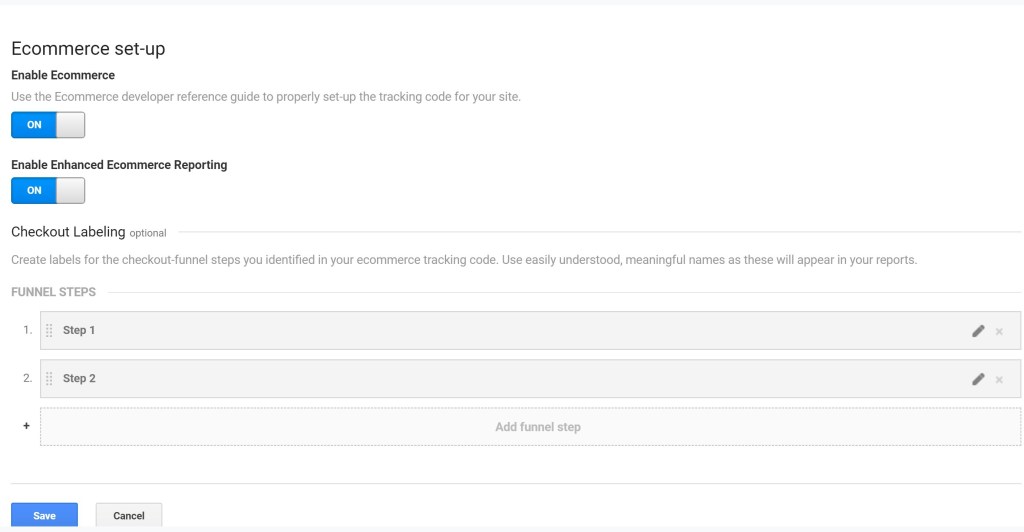
Task: Click the FUNNEL STEPS section label
Action: tap(54, 292)
